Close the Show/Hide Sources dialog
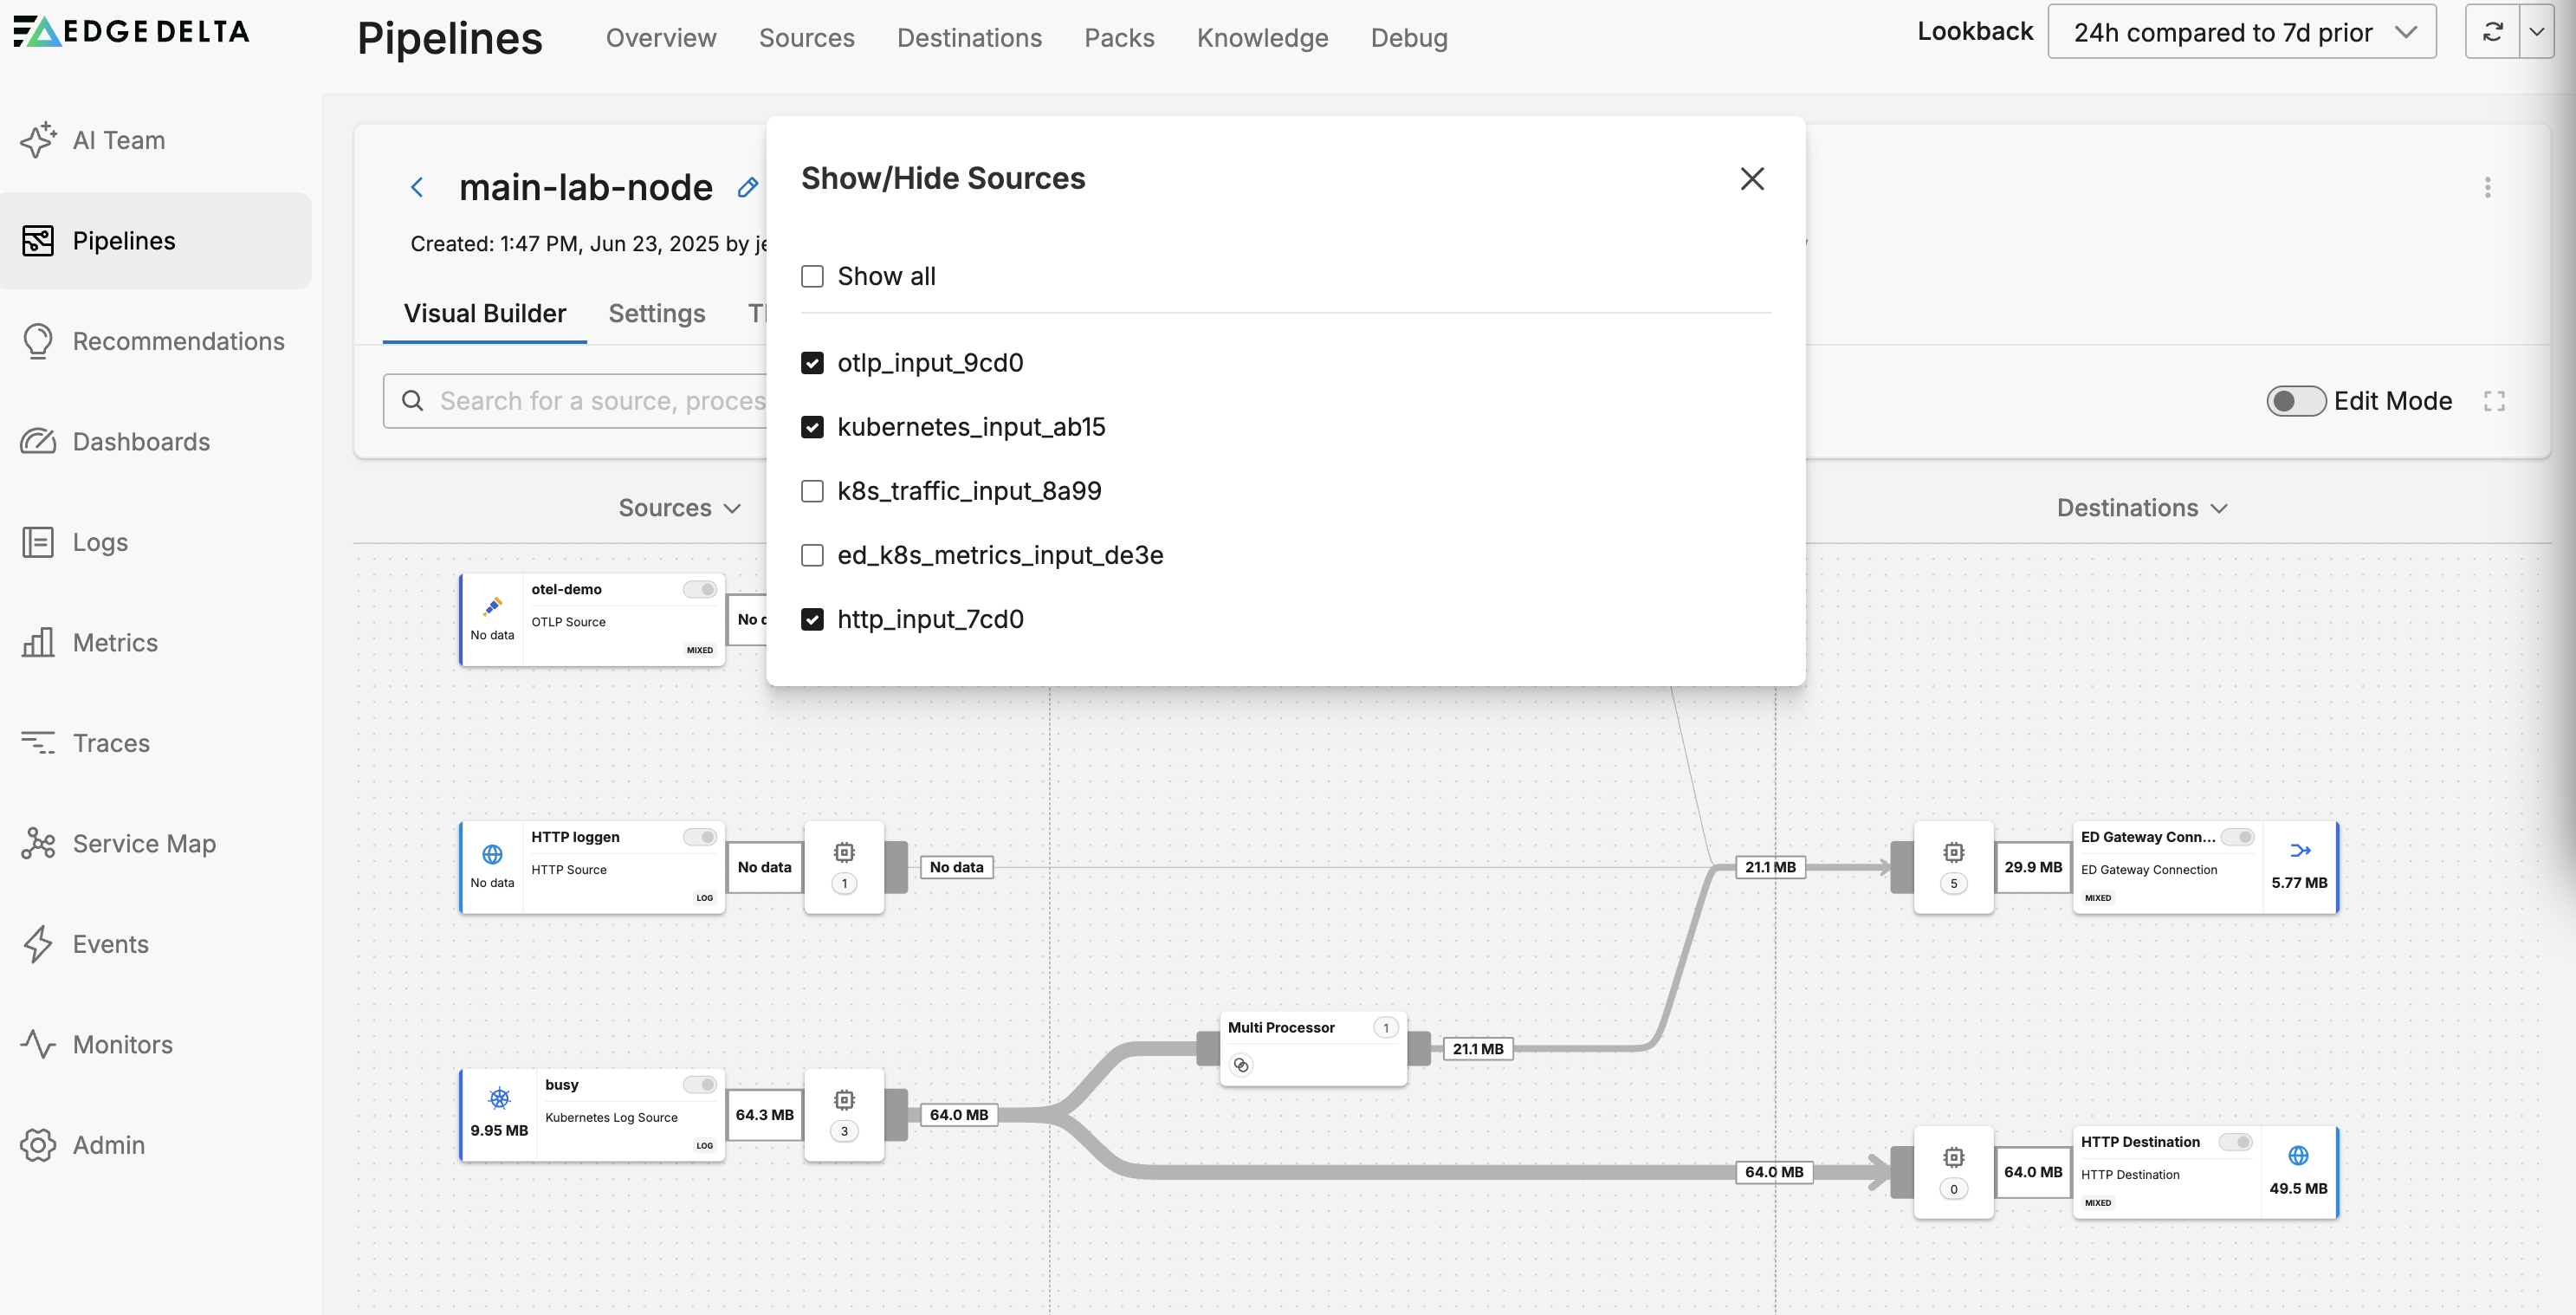 click(x=1751, y=179)
